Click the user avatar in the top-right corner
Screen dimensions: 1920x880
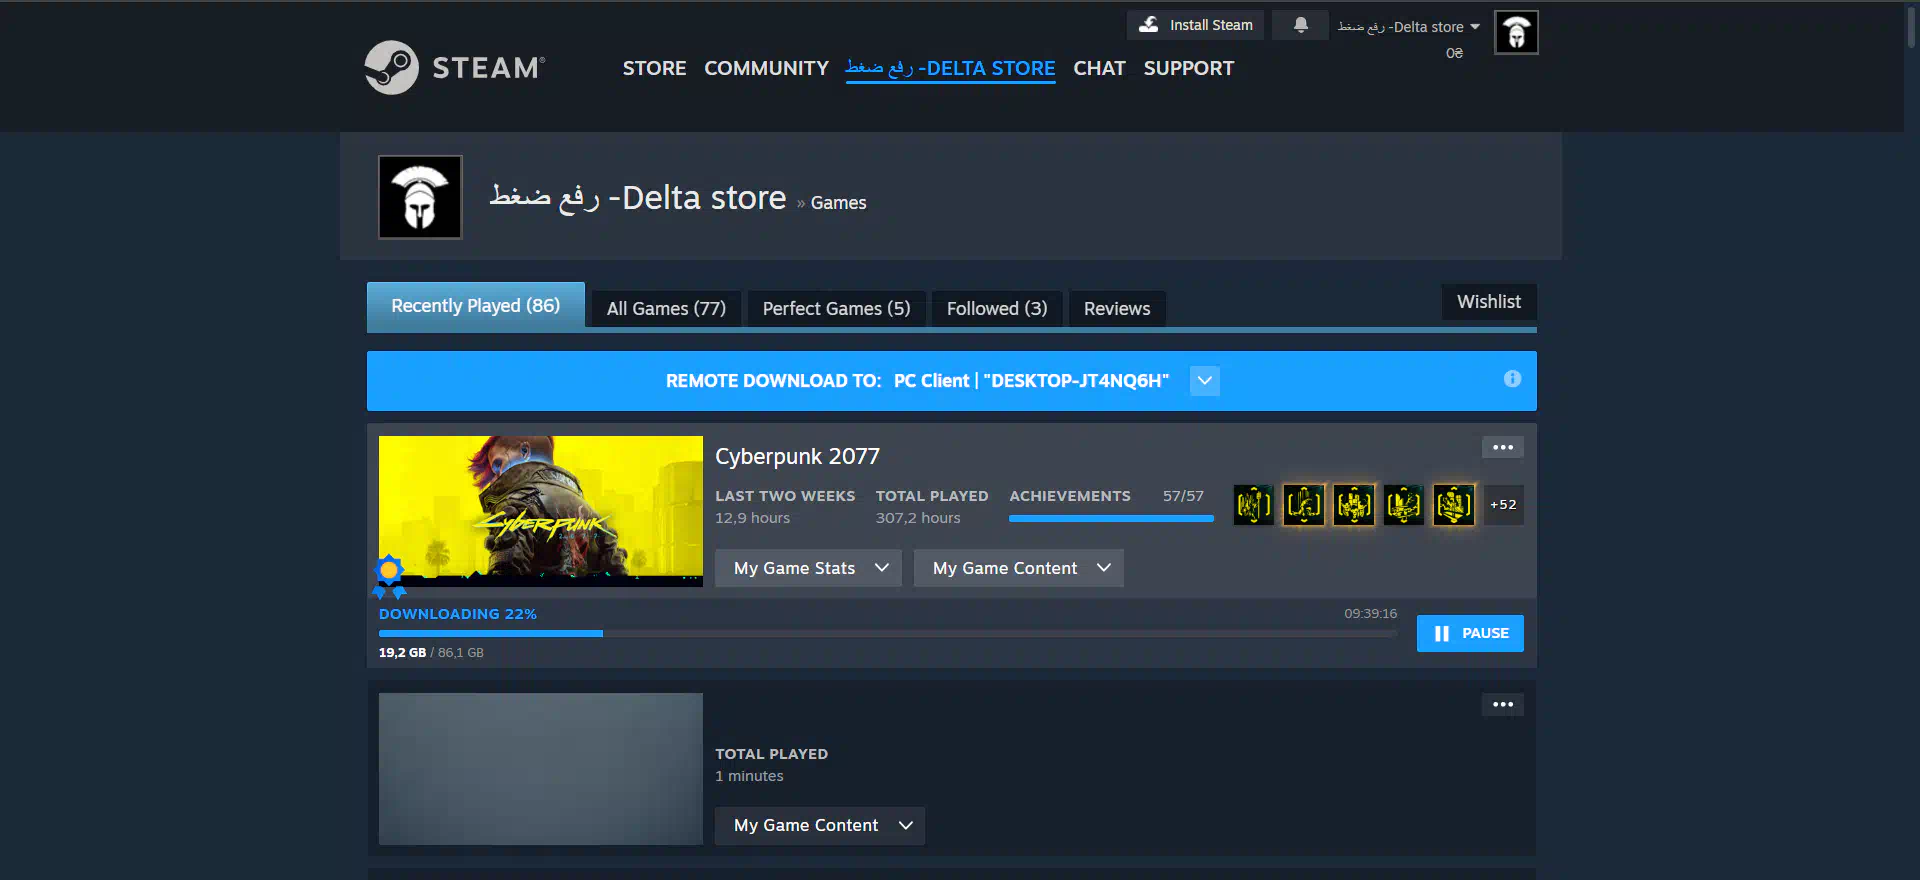pyautogui.click(x=1516, y=32)
